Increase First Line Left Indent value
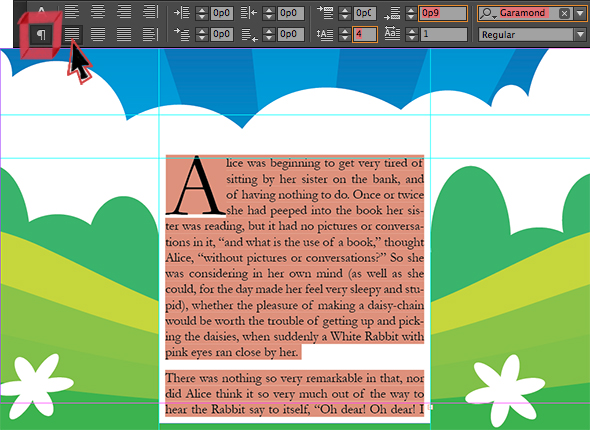The image size is (590, 430). point(202,31)
